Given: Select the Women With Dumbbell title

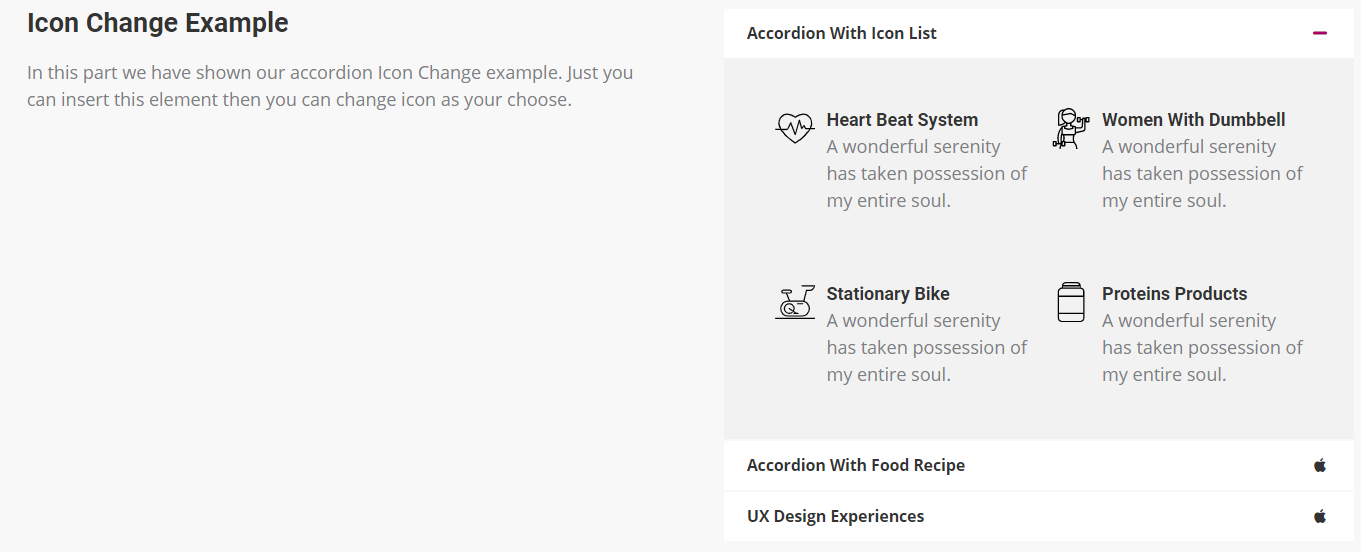Looking at the screenshot, I should 1193,120.
